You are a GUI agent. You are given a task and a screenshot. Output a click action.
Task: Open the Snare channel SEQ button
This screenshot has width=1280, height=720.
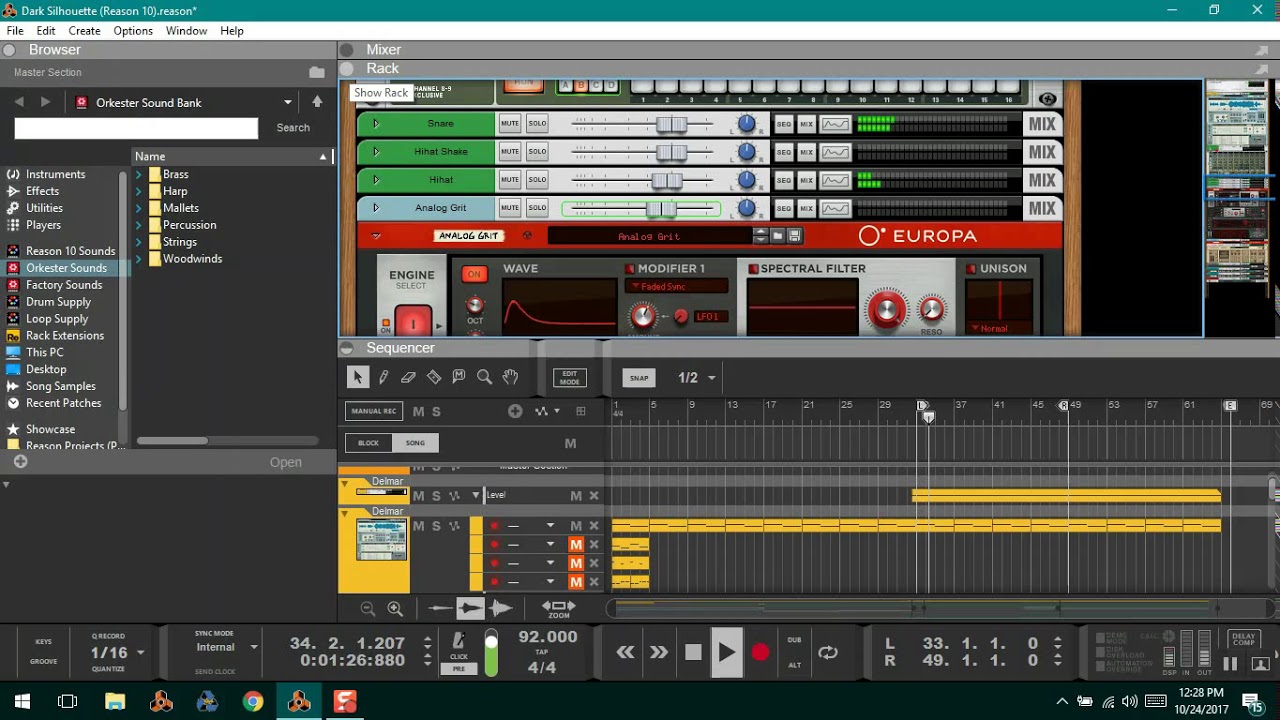(783, 124)
